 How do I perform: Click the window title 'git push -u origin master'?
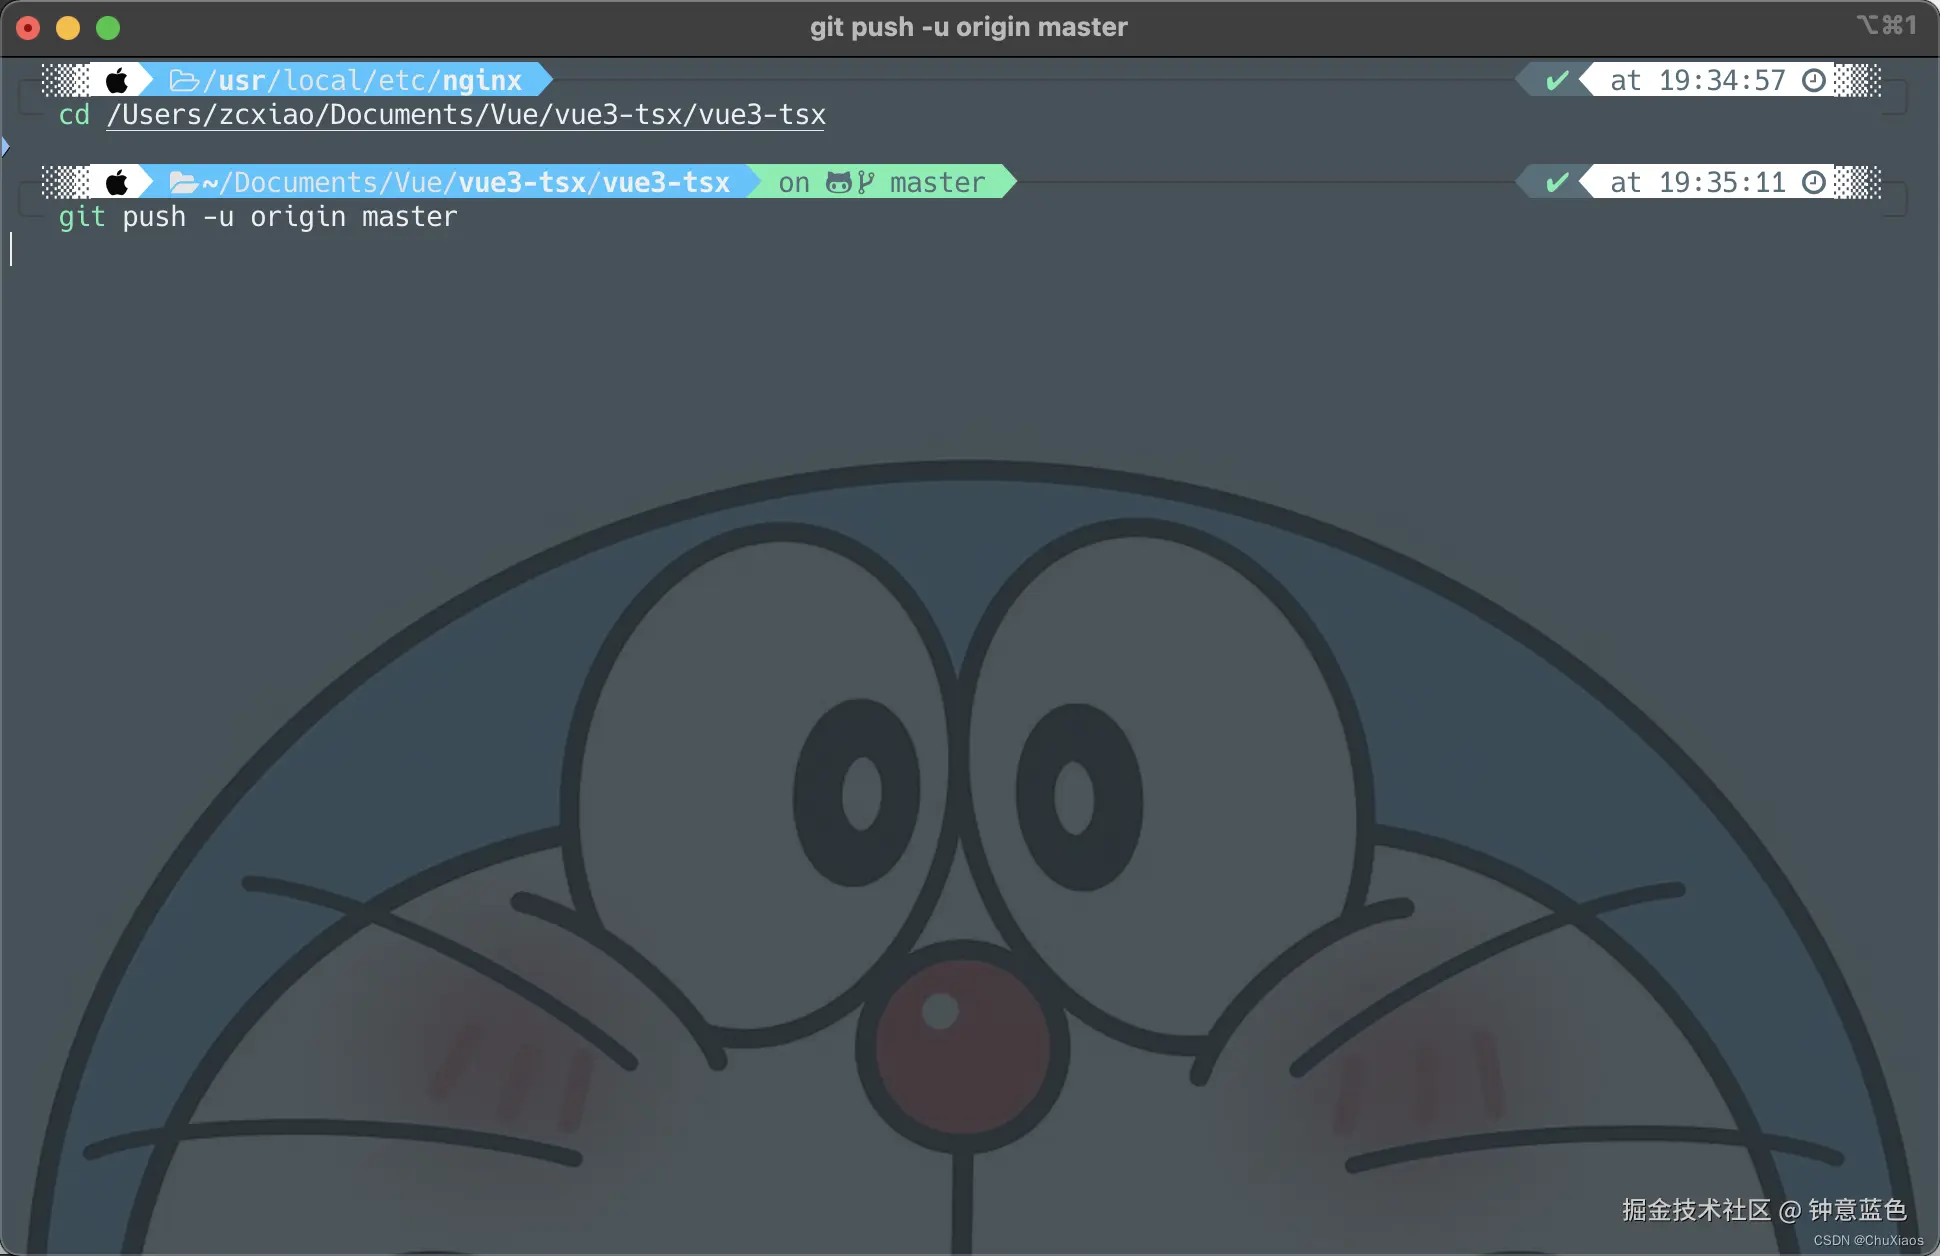pyautogui.click(x=968, y=27)
